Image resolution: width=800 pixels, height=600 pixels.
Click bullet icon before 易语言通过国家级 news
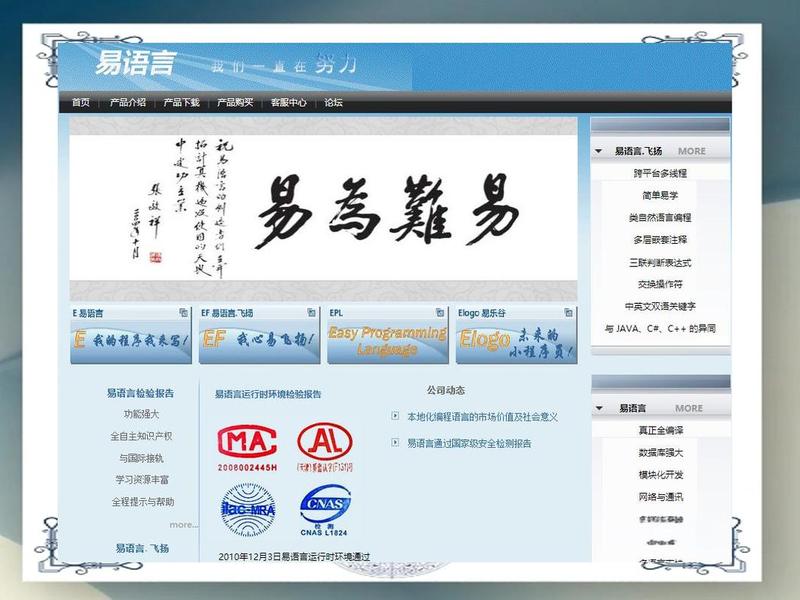(x=395, y=442)
